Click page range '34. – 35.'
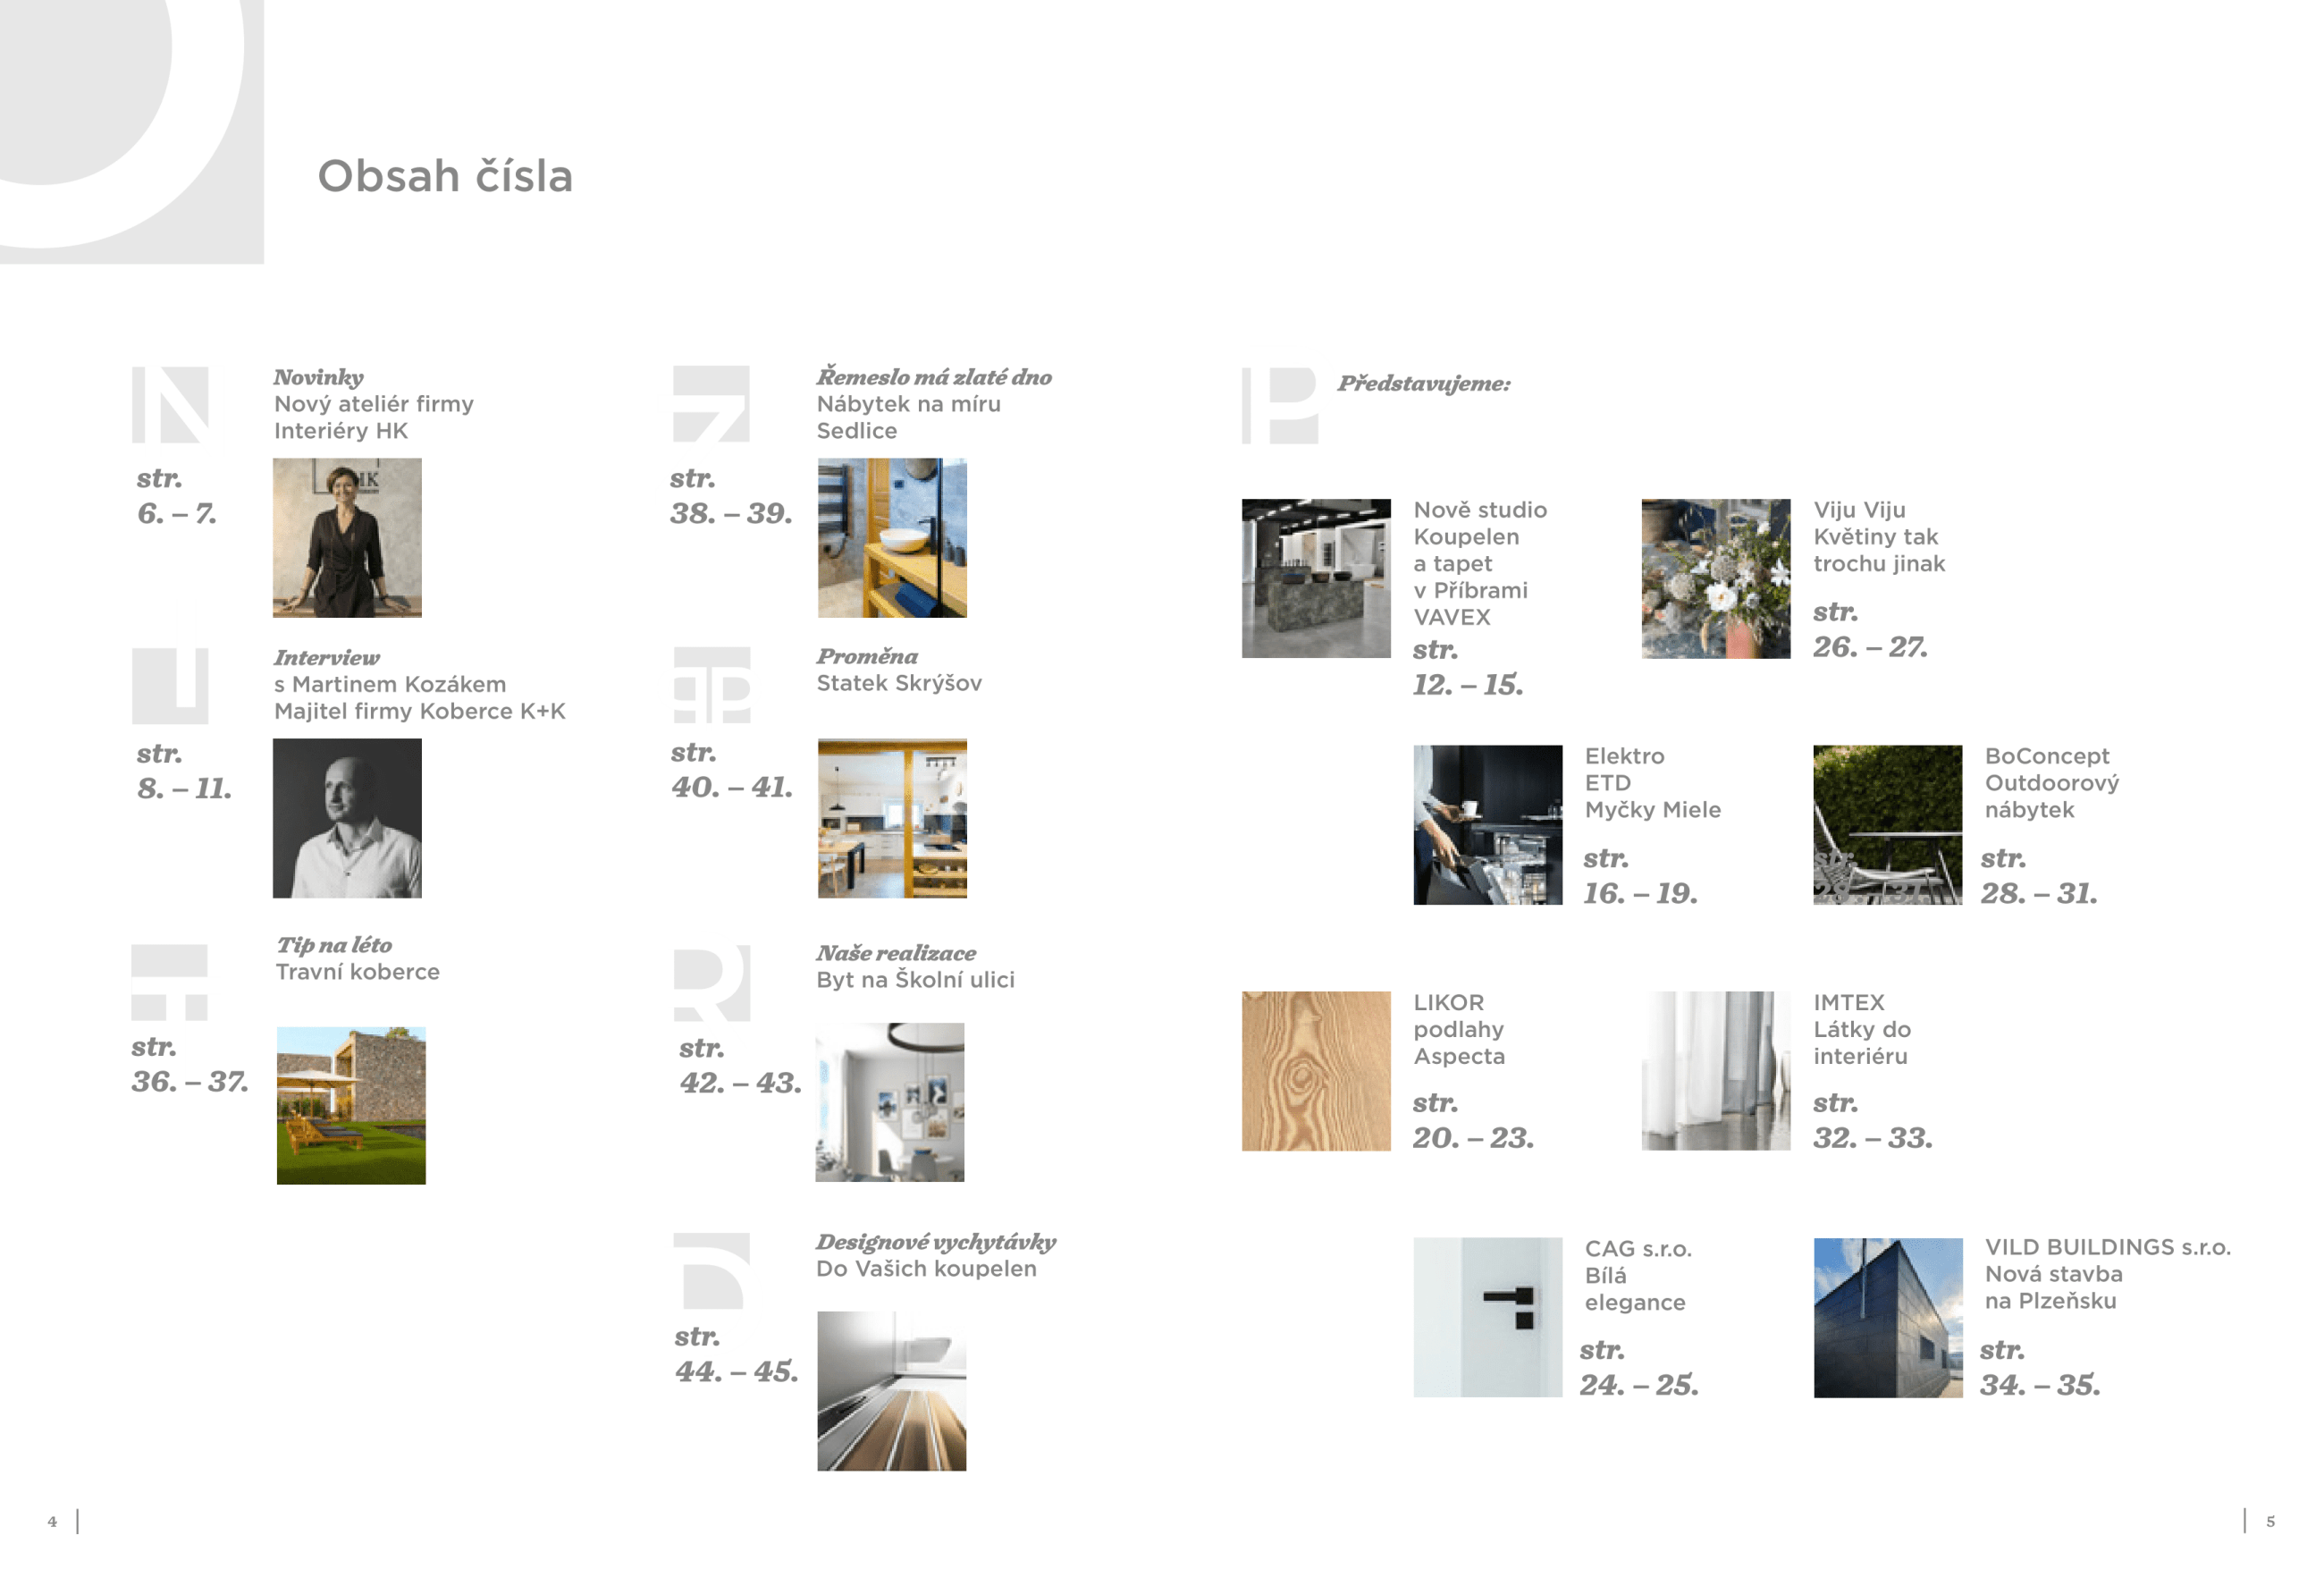Image resolution: width=2324 pixels, height=1569 pixels. pos(2040,1385)
